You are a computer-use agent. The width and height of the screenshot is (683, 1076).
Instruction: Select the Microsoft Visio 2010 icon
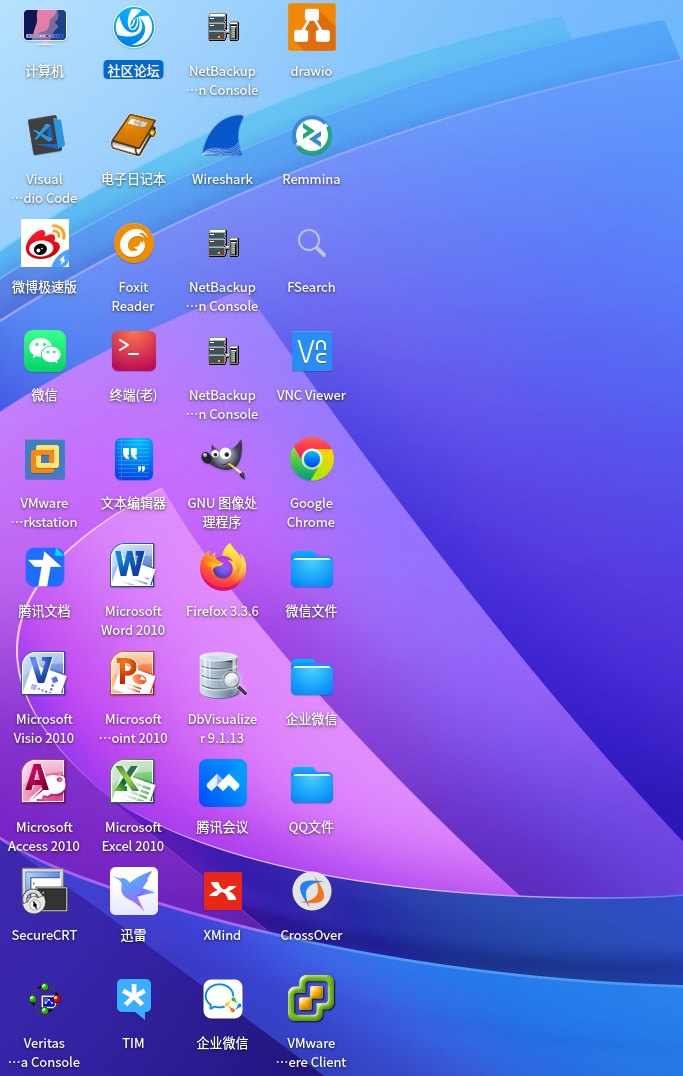click(45, 675)
